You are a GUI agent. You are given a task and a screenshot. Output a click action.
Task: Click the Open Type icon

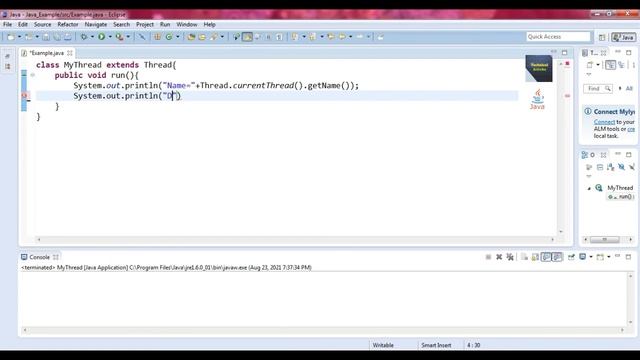point(191,37)
